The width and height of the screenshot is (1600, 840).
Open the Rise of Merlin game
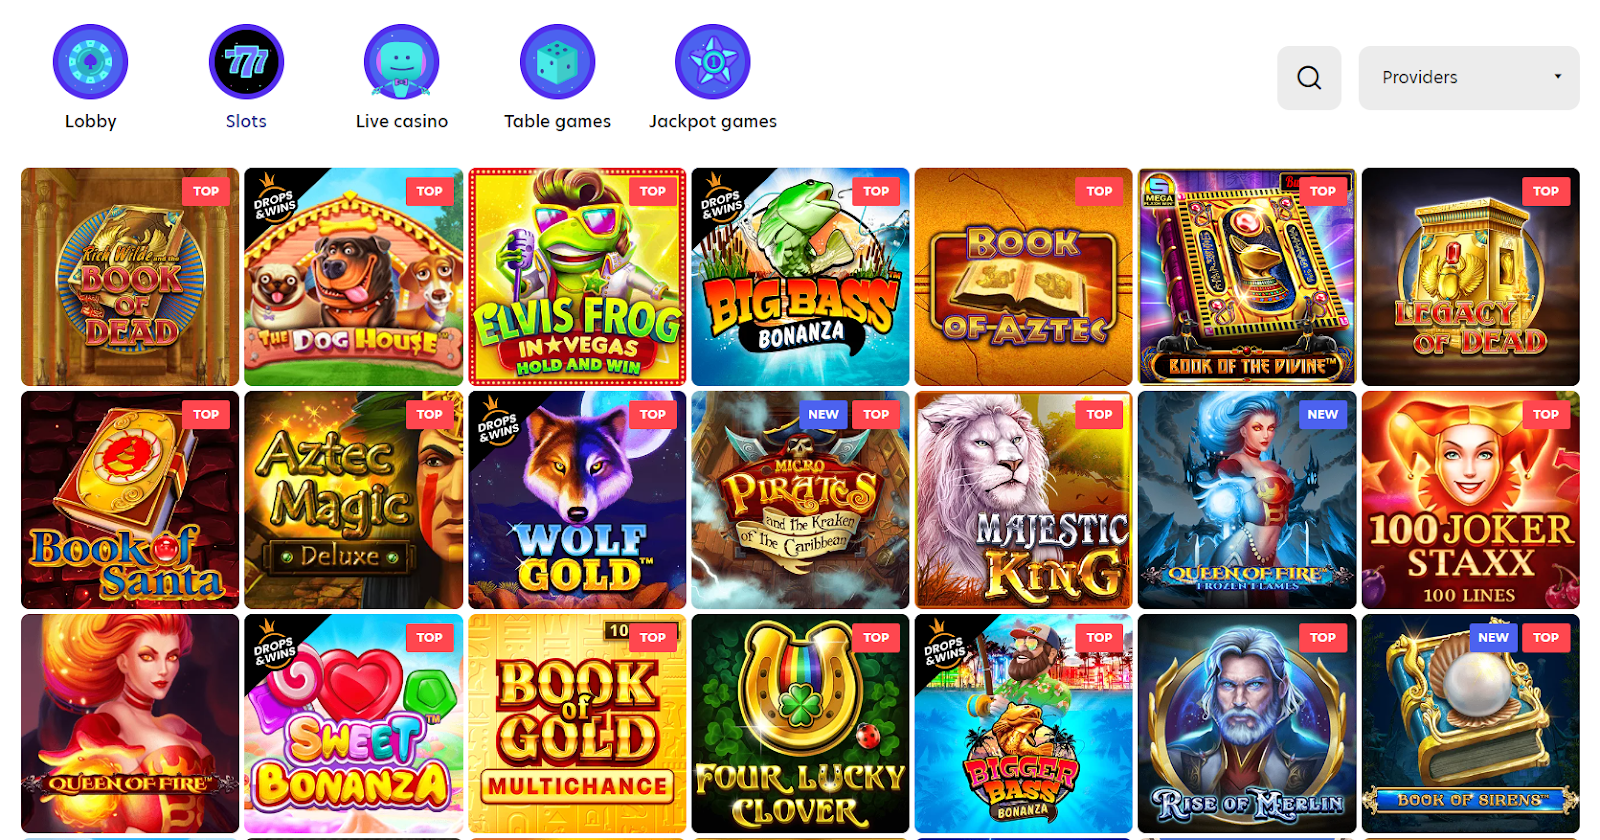coord(1247,723)
